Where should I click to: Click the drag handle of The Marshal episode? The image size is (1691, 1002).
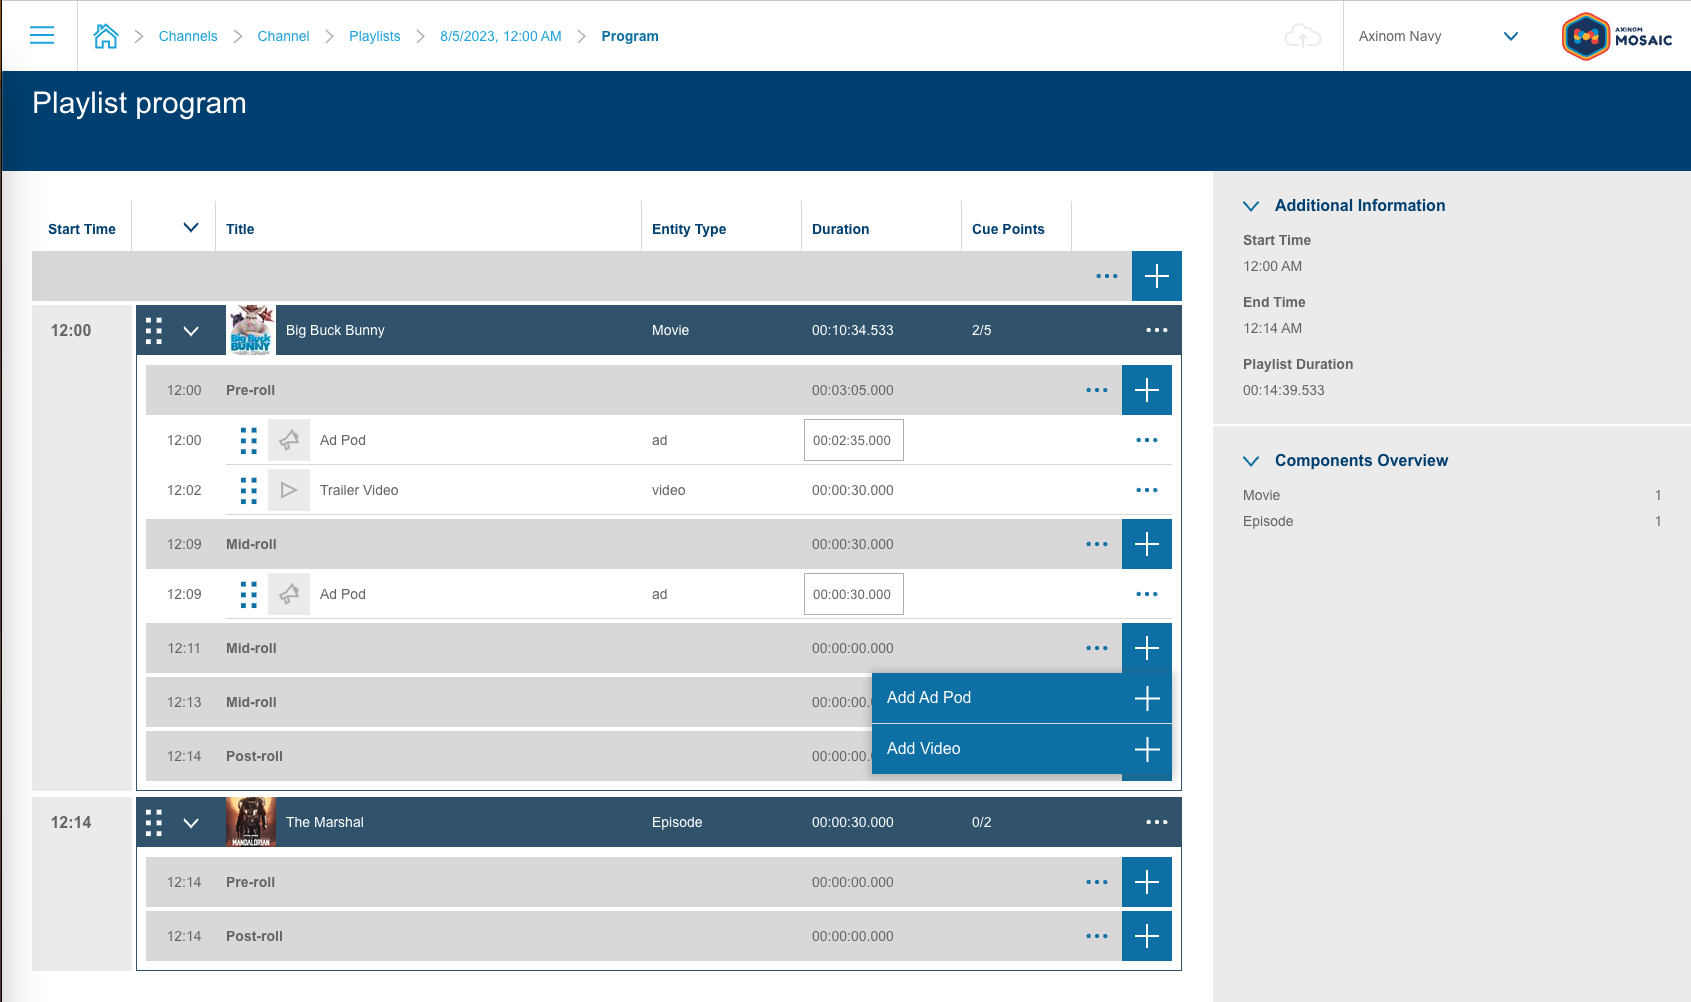tap(153, 822)
